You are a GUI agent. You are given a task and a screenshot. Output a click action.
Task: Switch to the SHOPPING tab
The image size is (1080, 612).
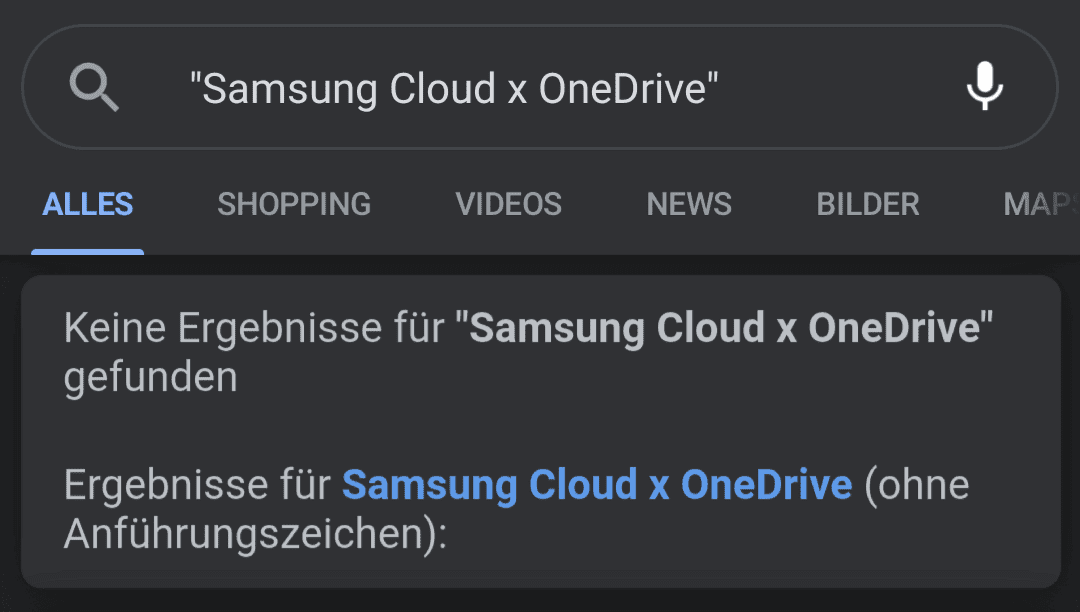(294, 204)
